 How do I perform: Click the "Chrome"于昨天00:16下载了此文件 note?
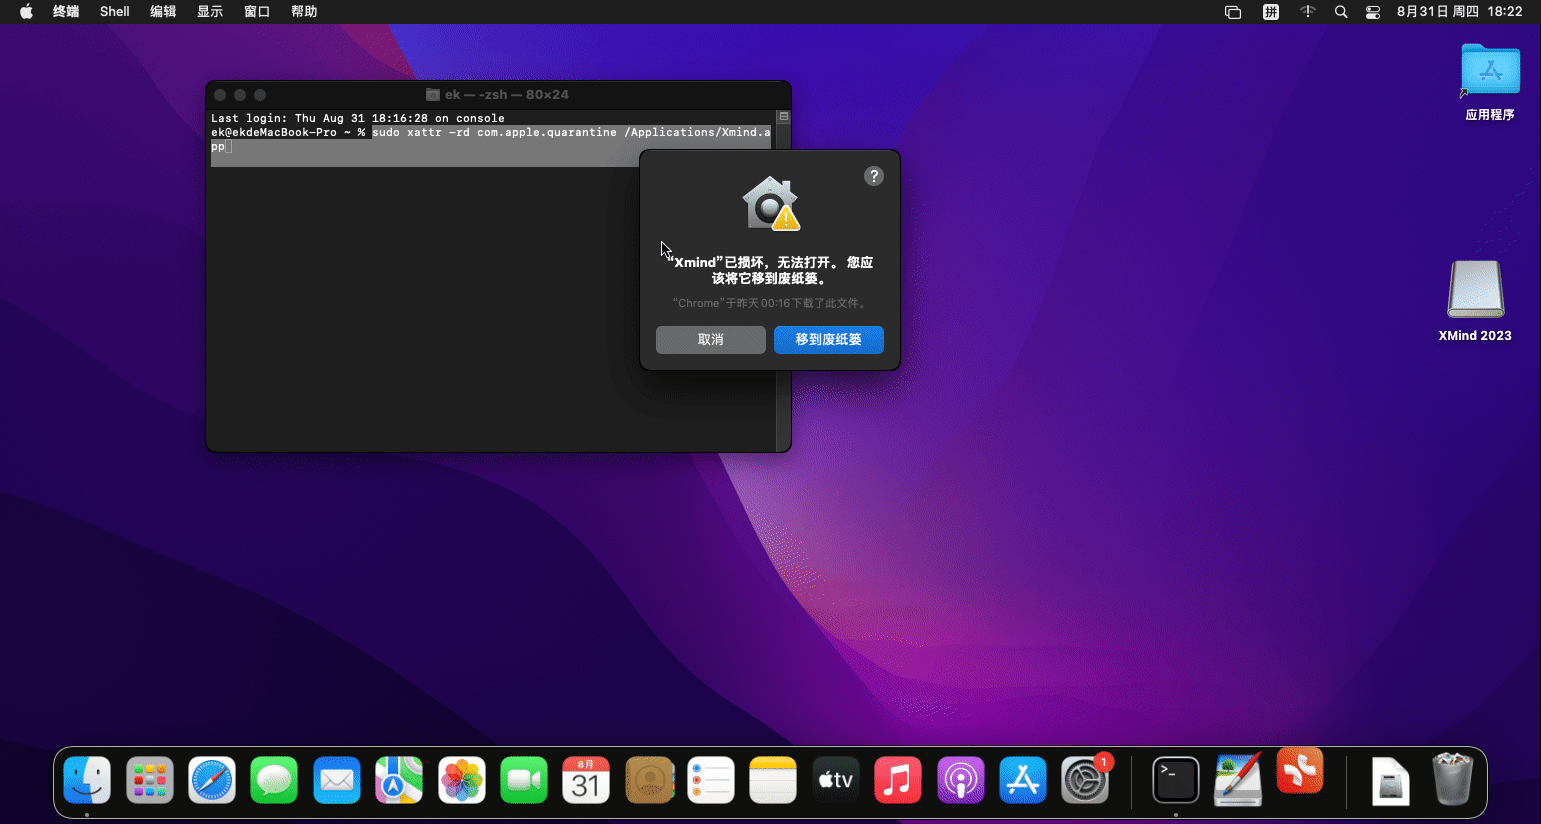click(x=770, y=303)
